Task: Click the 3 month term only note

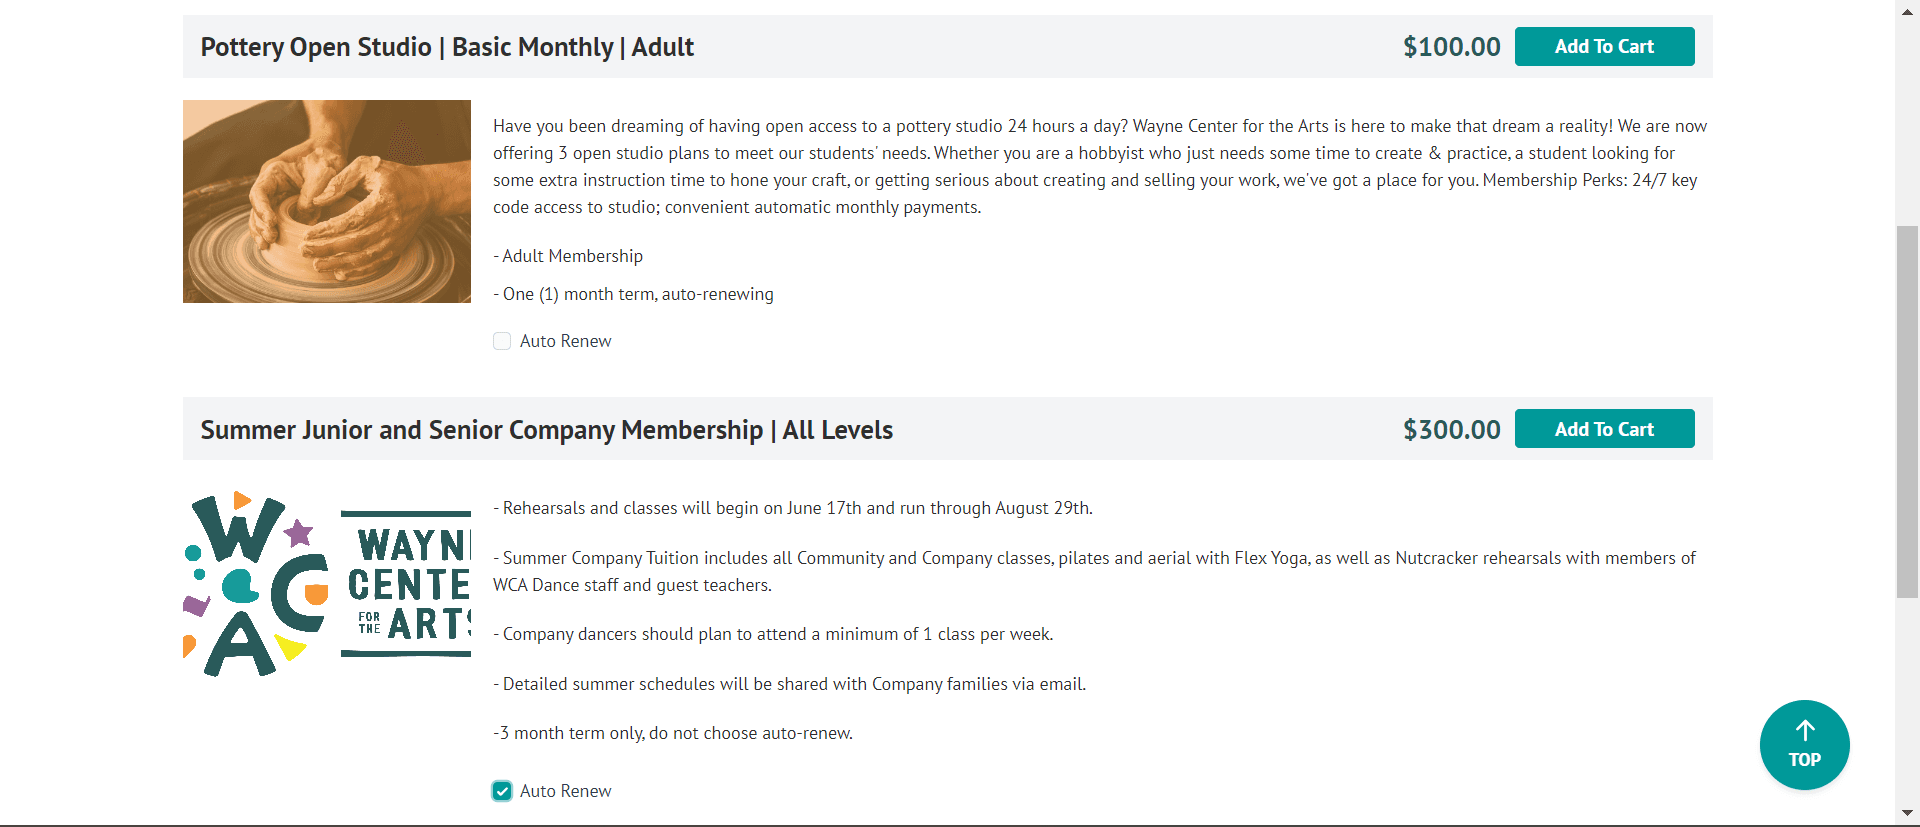Action: click(x=673, y=733)
